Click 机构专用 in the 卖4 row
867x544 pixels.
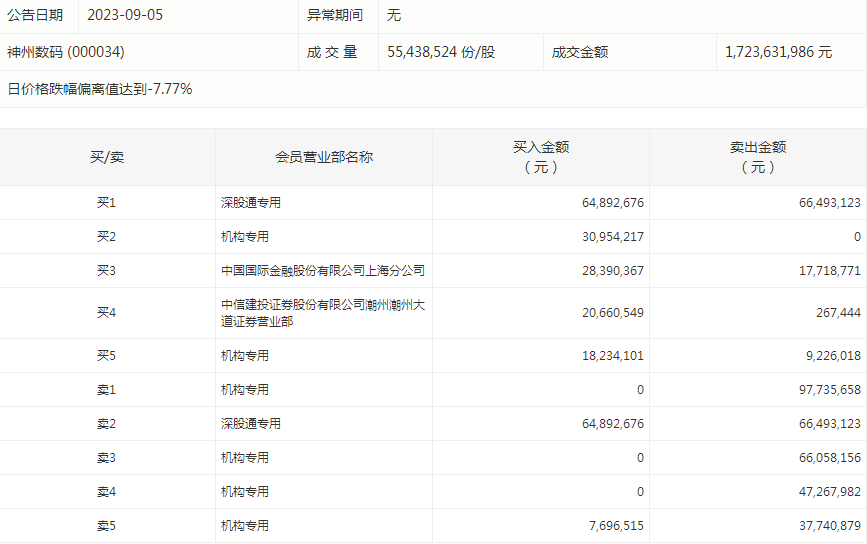pos(245,492)
